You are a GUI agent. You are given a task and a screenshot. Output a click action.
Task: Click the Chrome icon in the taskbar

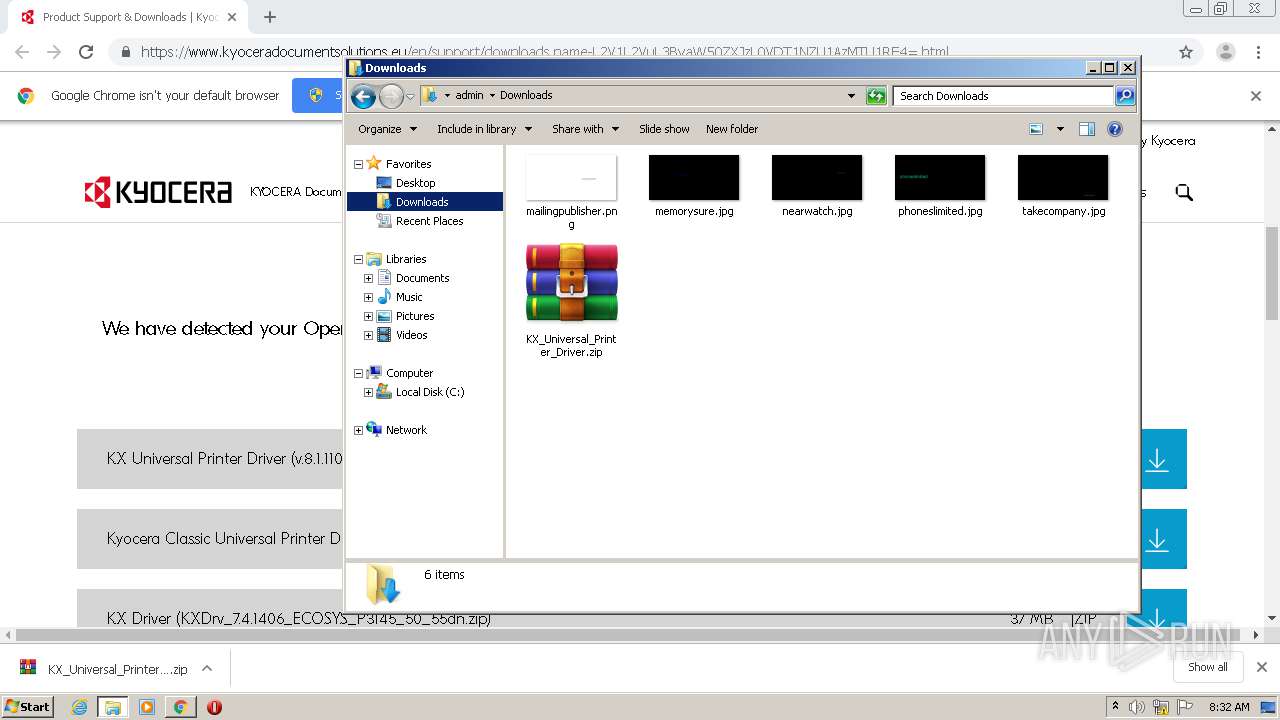(x=180, y=707)
